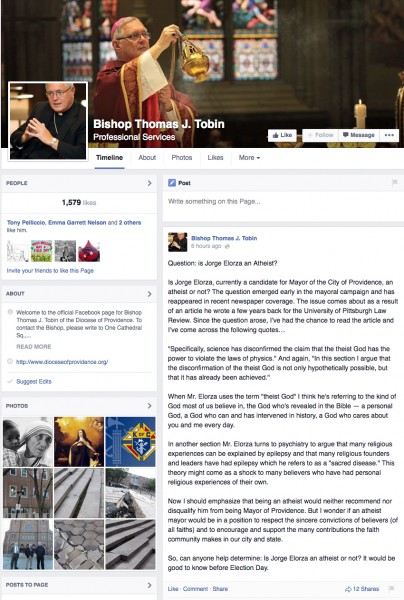
Task: Expand the About section chevron
Action: click(x=149, y=294)
